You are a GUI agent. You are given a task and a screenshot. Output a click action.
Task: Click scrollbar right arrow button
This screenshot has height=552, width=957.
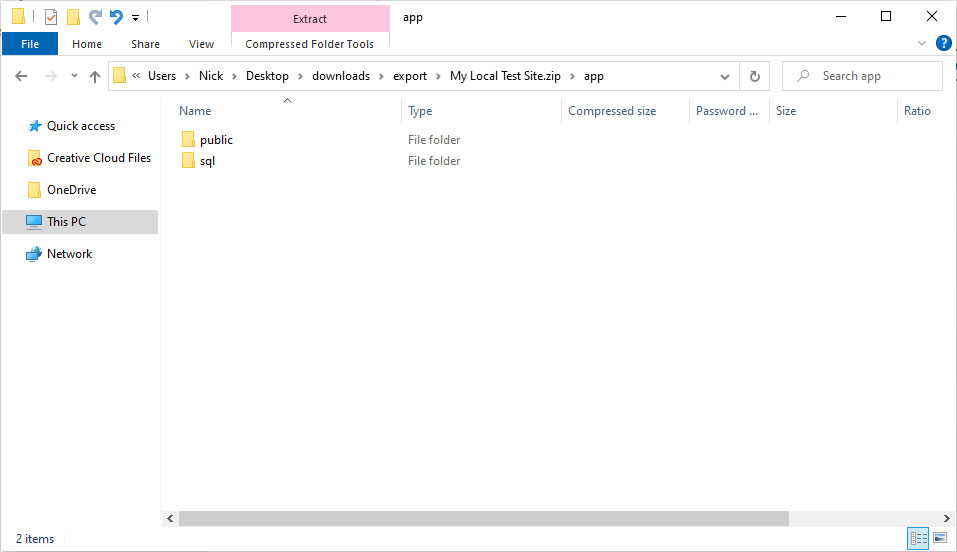click(946, 518)
